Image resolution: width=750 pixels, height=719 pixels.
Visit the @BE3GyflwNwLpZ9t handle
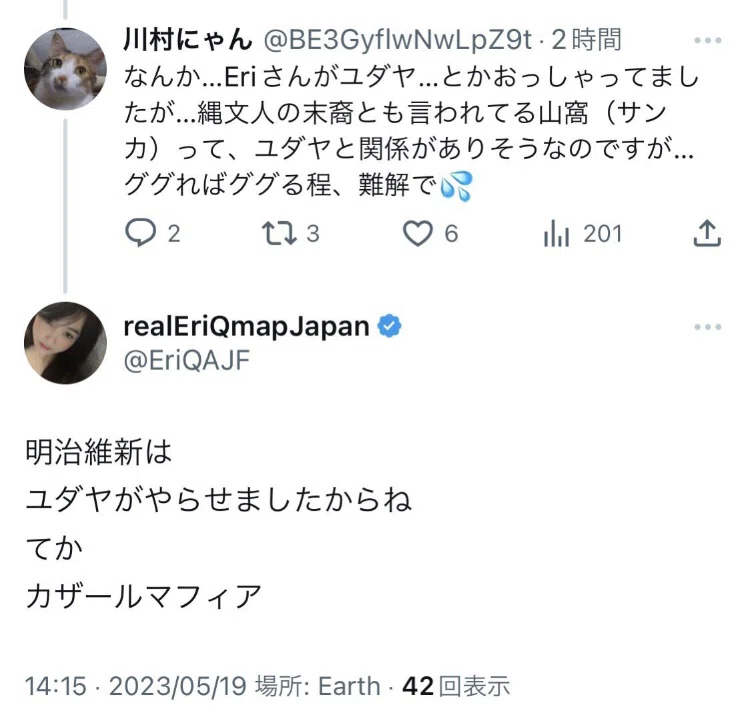point(397,40)
